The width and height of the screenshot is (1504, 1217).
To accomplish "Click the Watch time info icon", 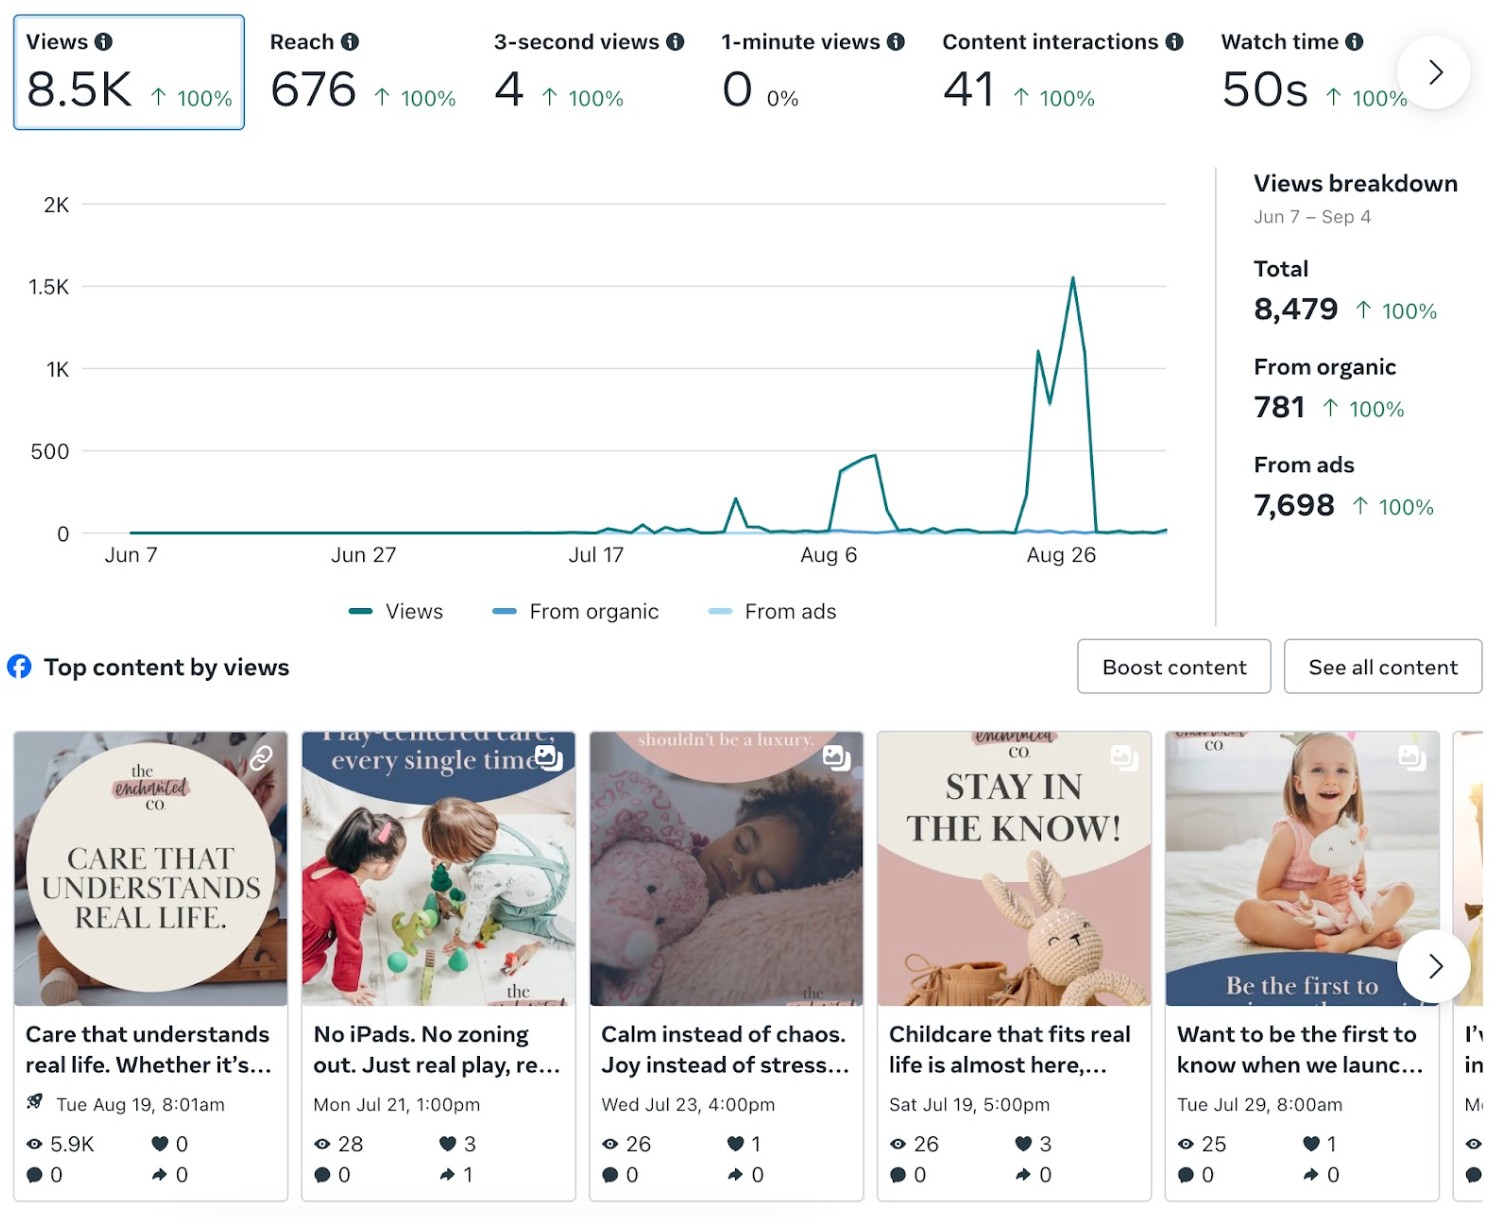I will click(1355, 42).
